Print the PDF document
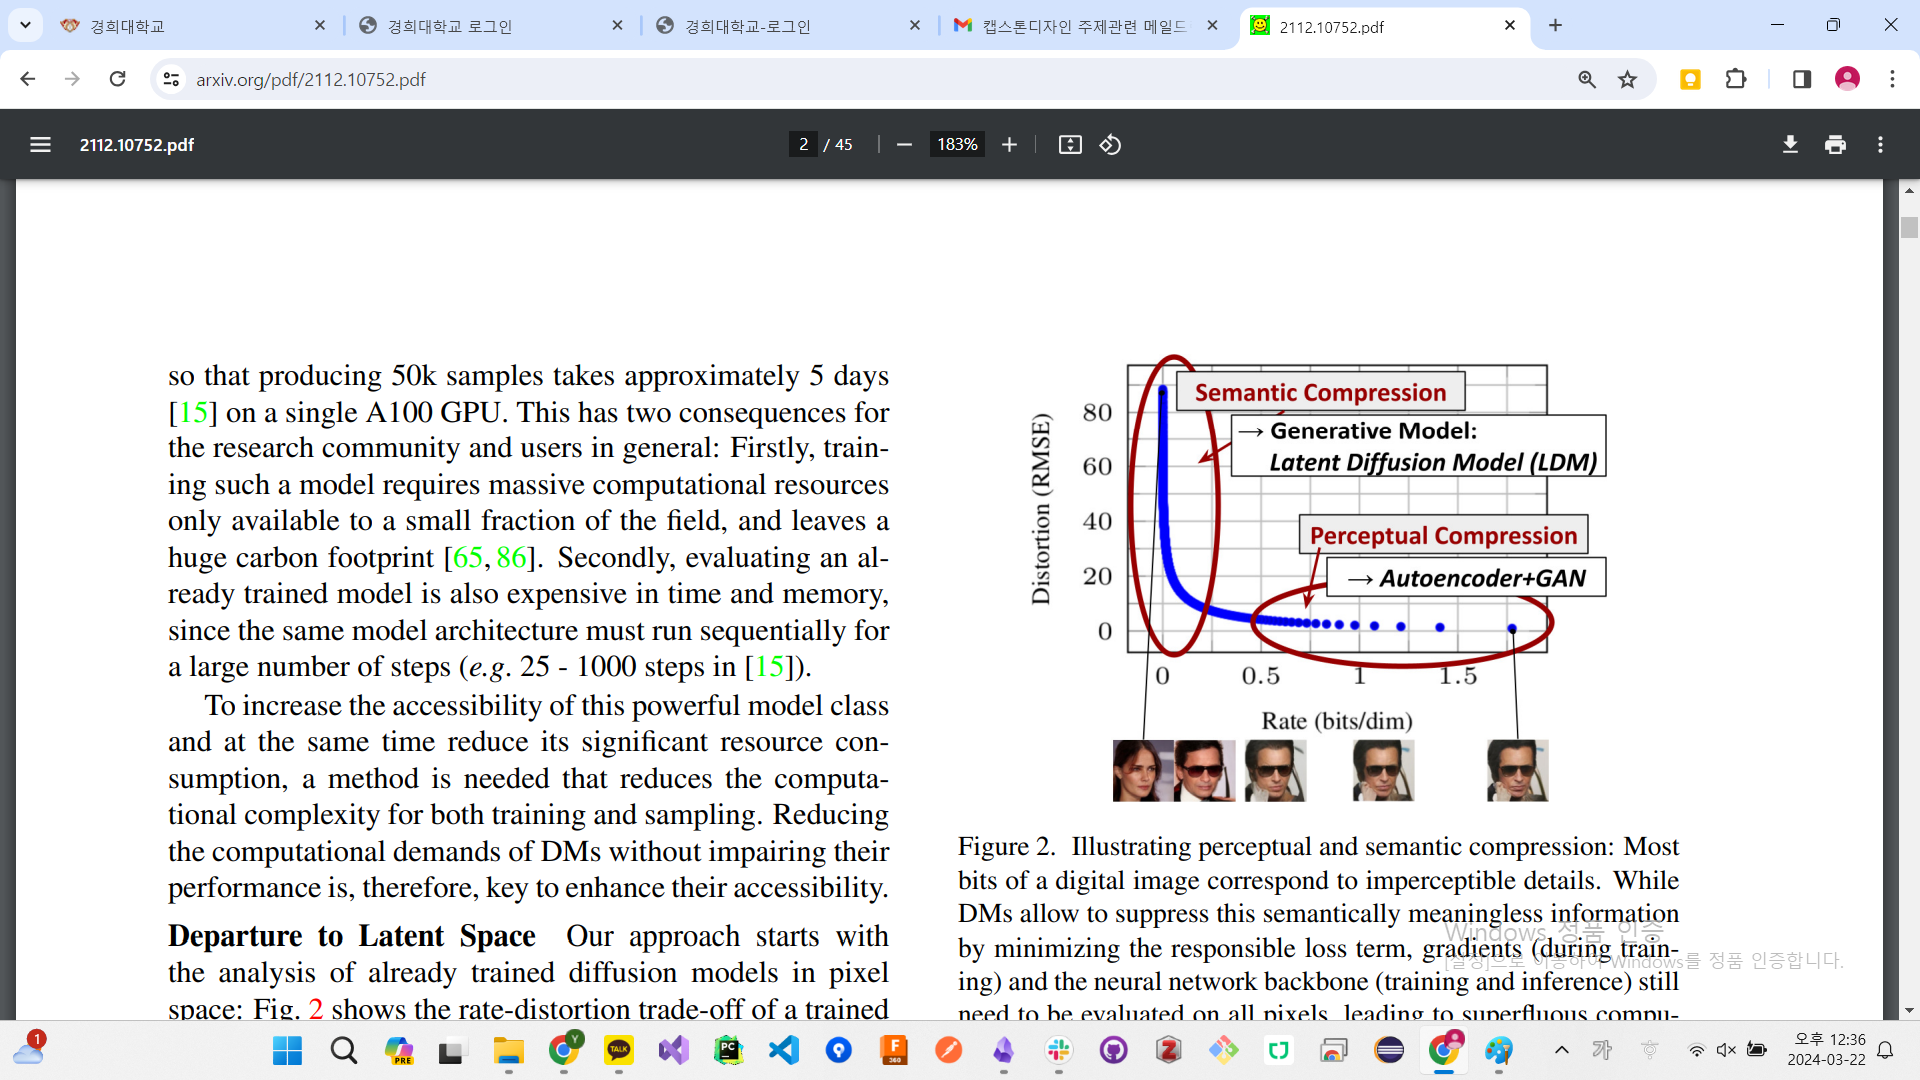Screen dimensions: 1920x1080 tap(1835, 145)
